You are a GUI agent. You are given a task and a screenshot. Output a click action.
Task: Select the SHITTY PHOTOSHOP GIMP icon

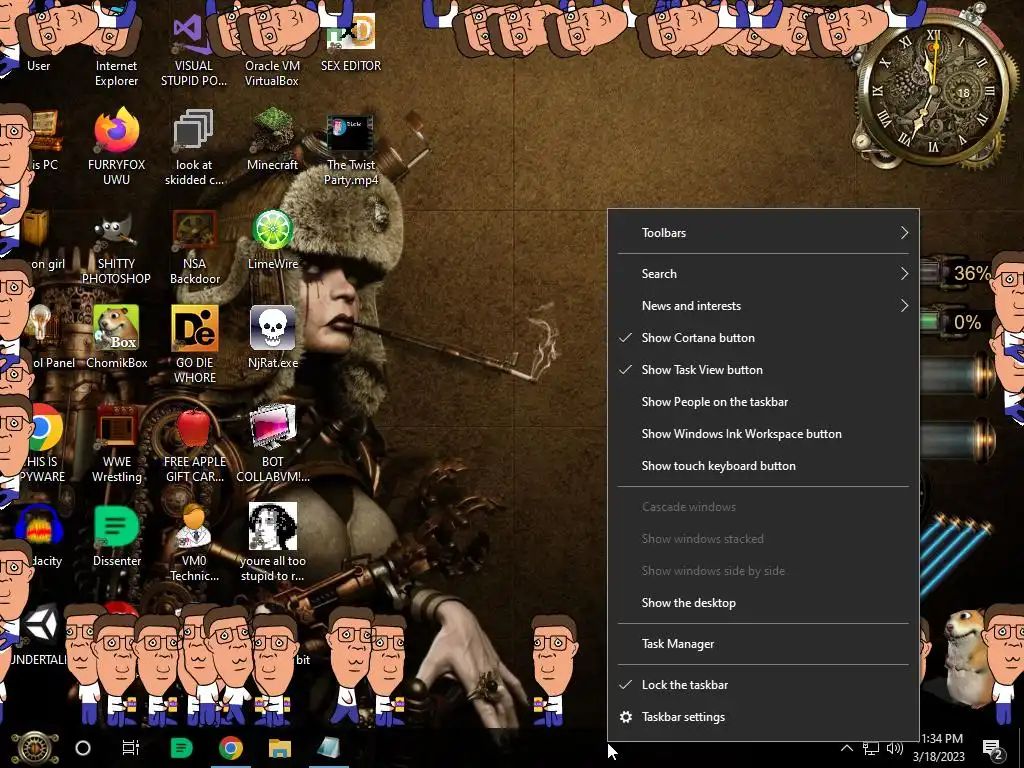click(x=116, y=249)
